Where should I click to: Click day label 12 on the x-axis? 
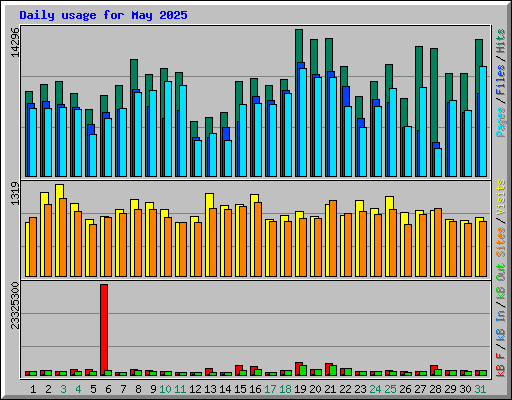(195, 389)
